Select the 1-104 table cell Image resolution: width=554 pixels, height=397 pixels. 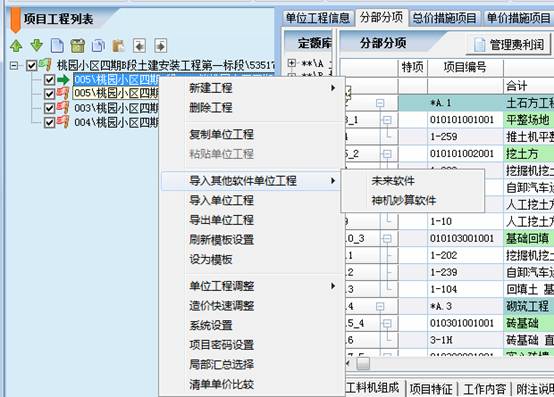coord(465,289)
